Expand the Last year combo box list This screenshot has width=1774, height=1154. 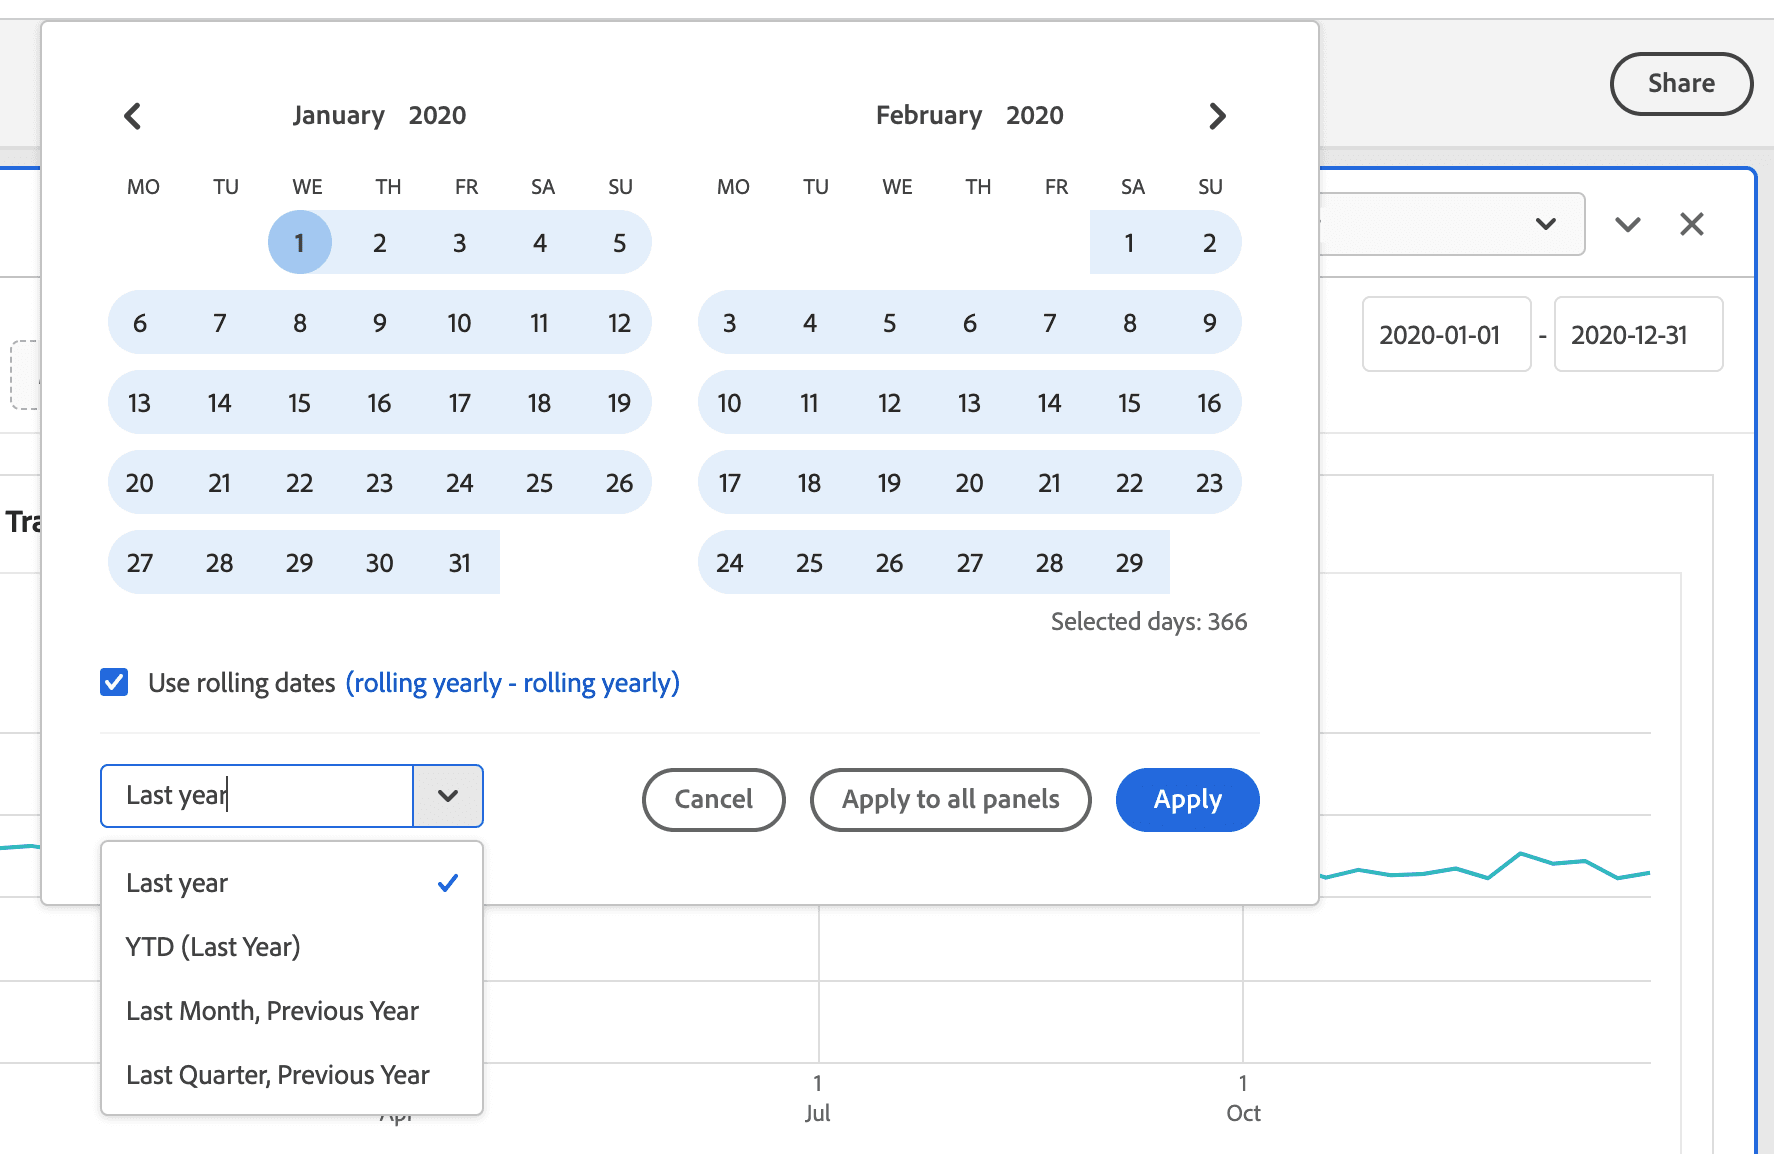pyautogui.click(x=448, y=796)
